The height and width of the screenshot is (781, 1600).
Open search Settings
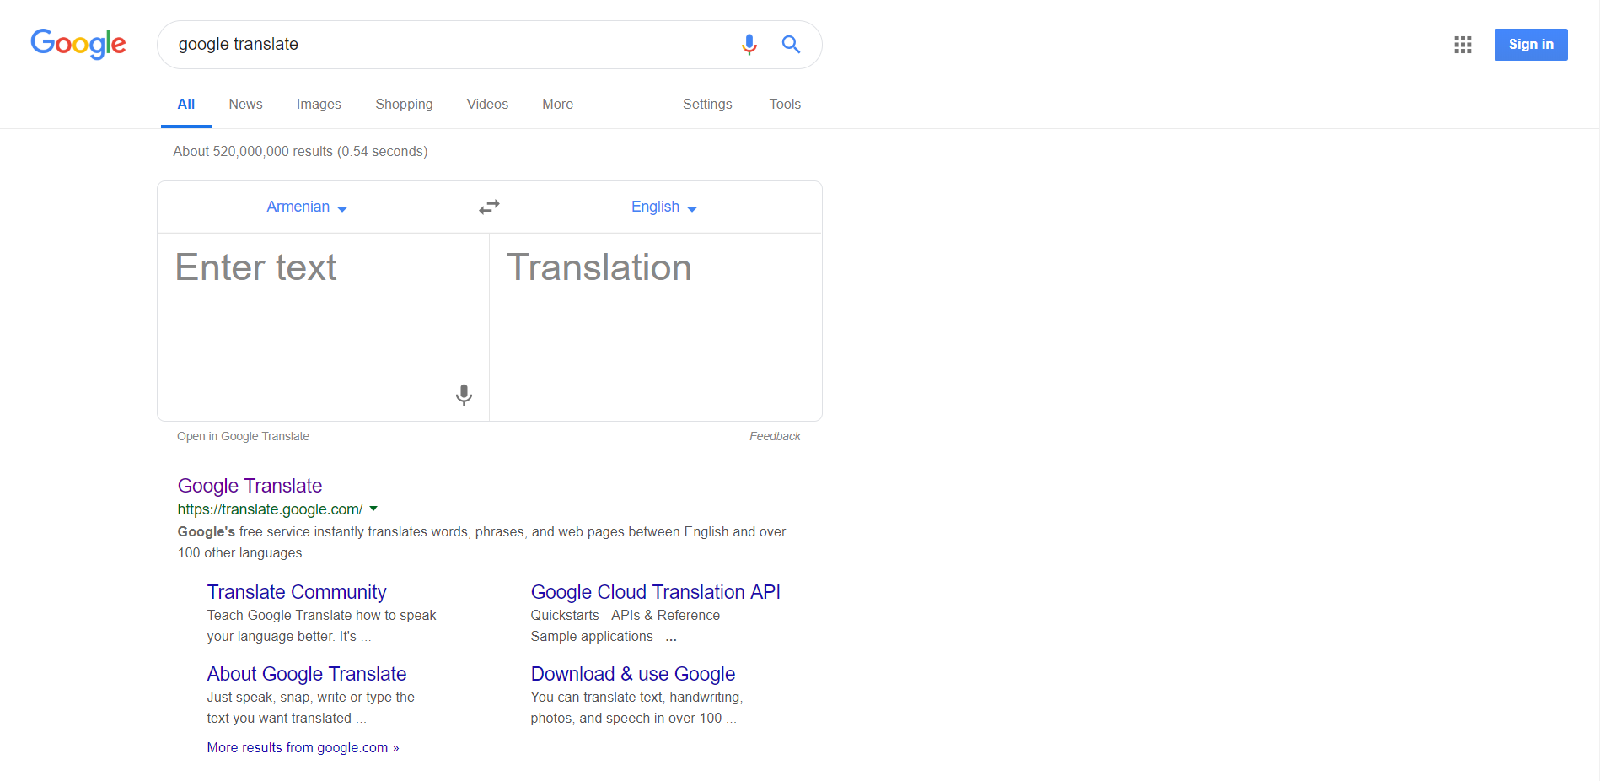point(708,104)
